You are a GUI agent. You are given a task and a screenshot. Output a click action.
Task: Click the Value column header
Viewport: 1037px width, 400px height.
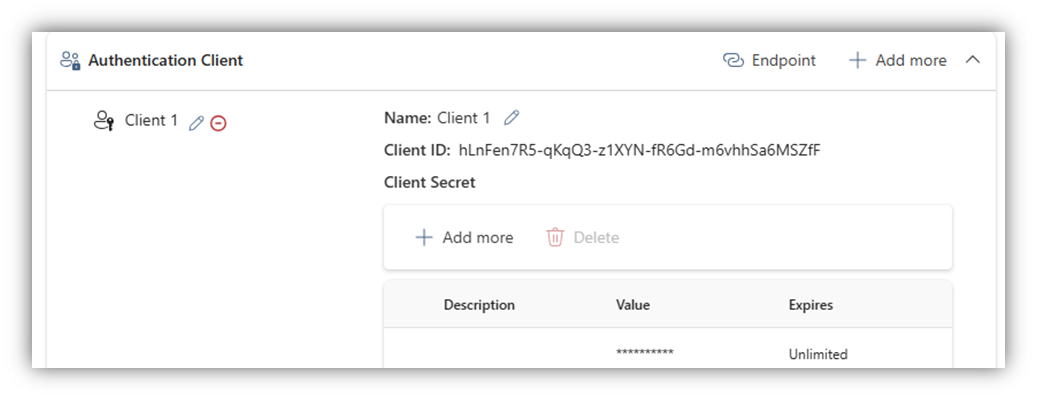point(633,305)
